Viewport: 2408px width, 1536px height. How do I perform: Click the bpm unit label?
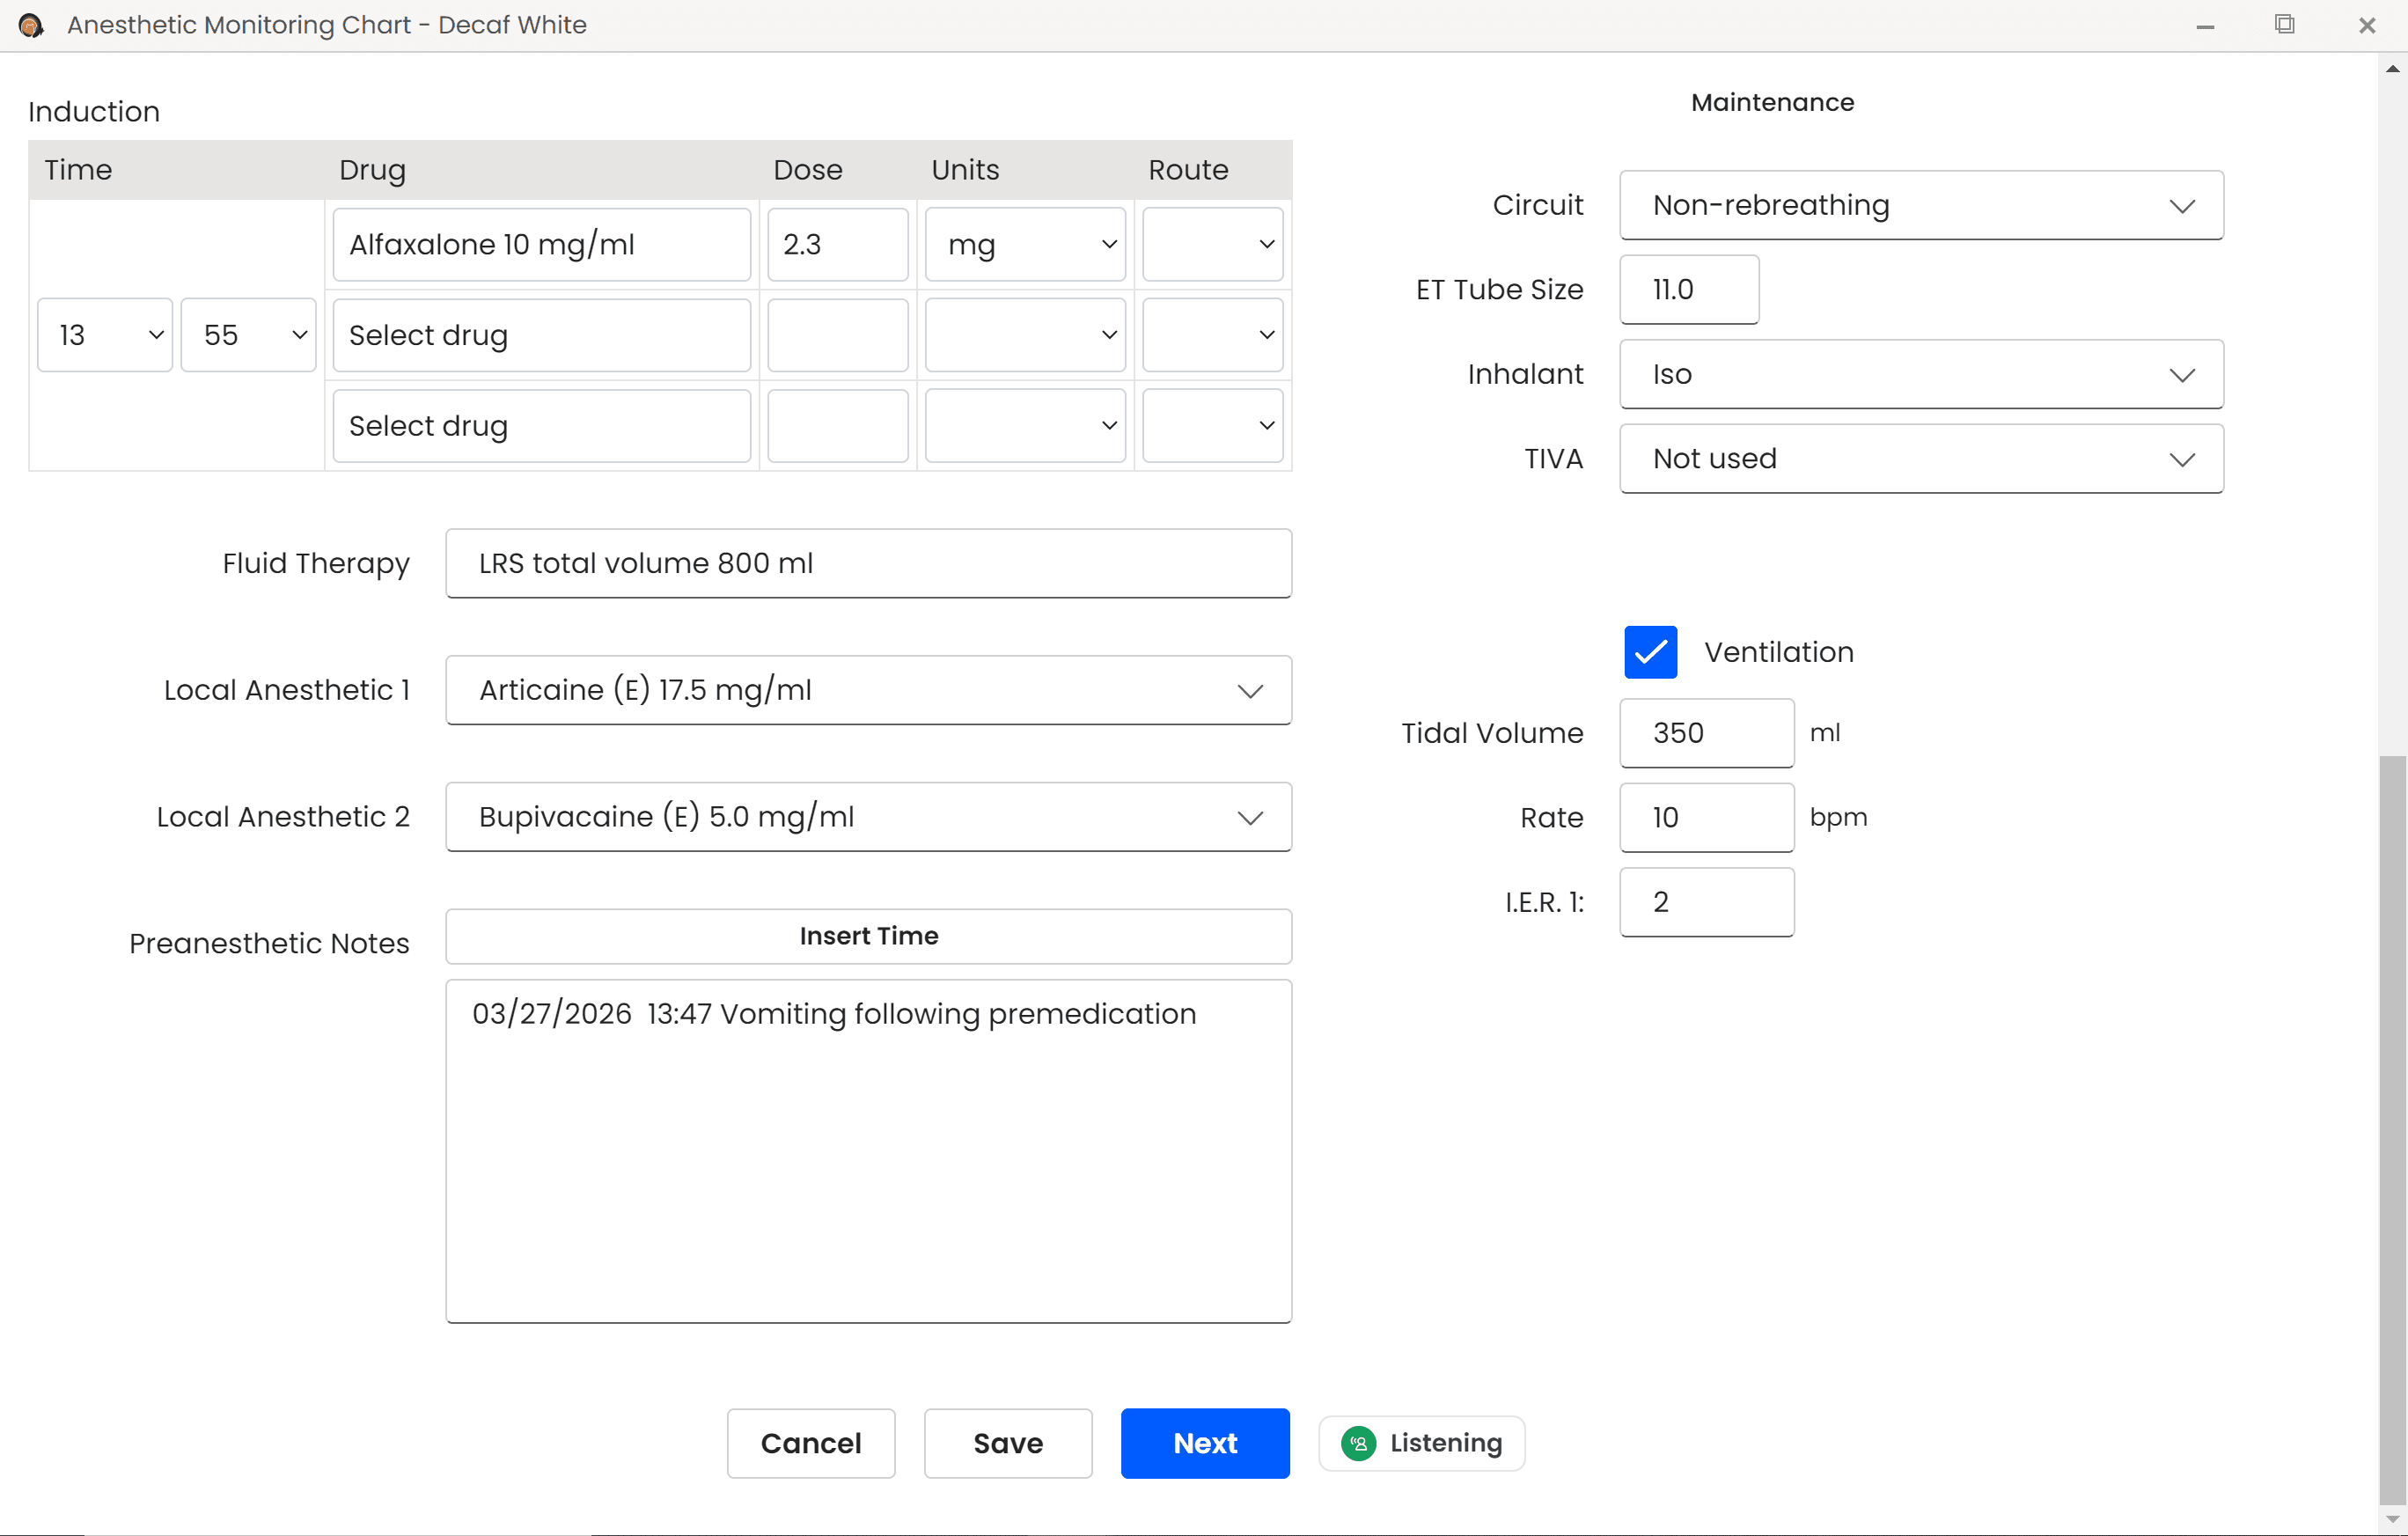point(1838,817)
